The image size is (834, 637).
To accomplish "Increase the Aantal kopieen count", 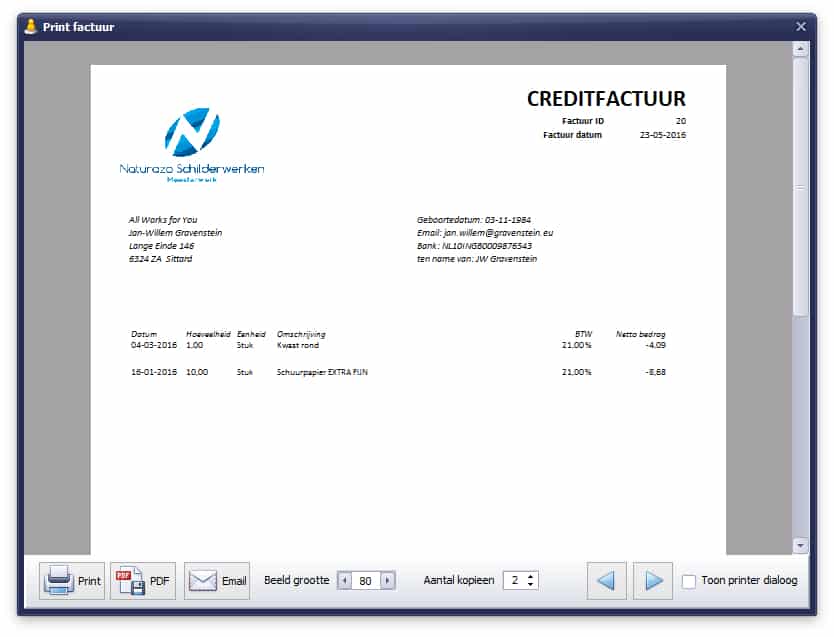I will click(x=530, y=575).
